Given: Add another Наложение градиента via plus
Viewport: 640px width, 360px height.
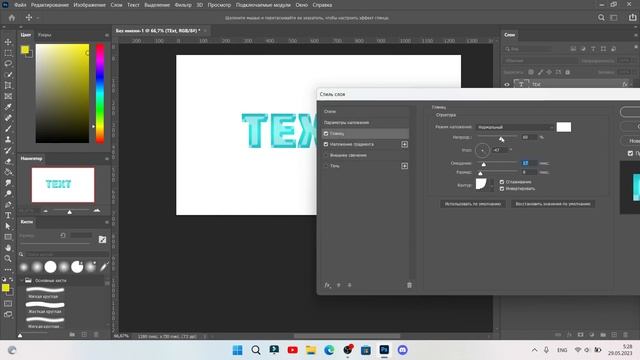Looking at the screenshot, I should [x=404, y=144].
